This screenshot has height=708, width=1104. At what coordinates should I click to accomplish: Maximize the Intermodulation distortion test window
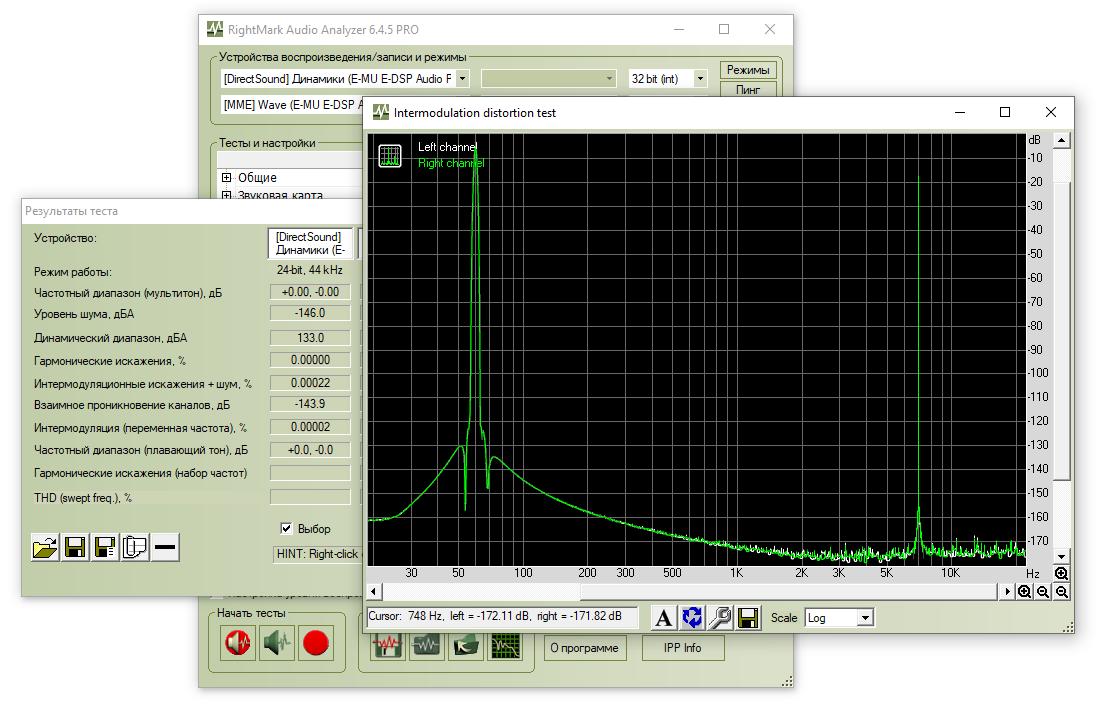click(1005, 113)
